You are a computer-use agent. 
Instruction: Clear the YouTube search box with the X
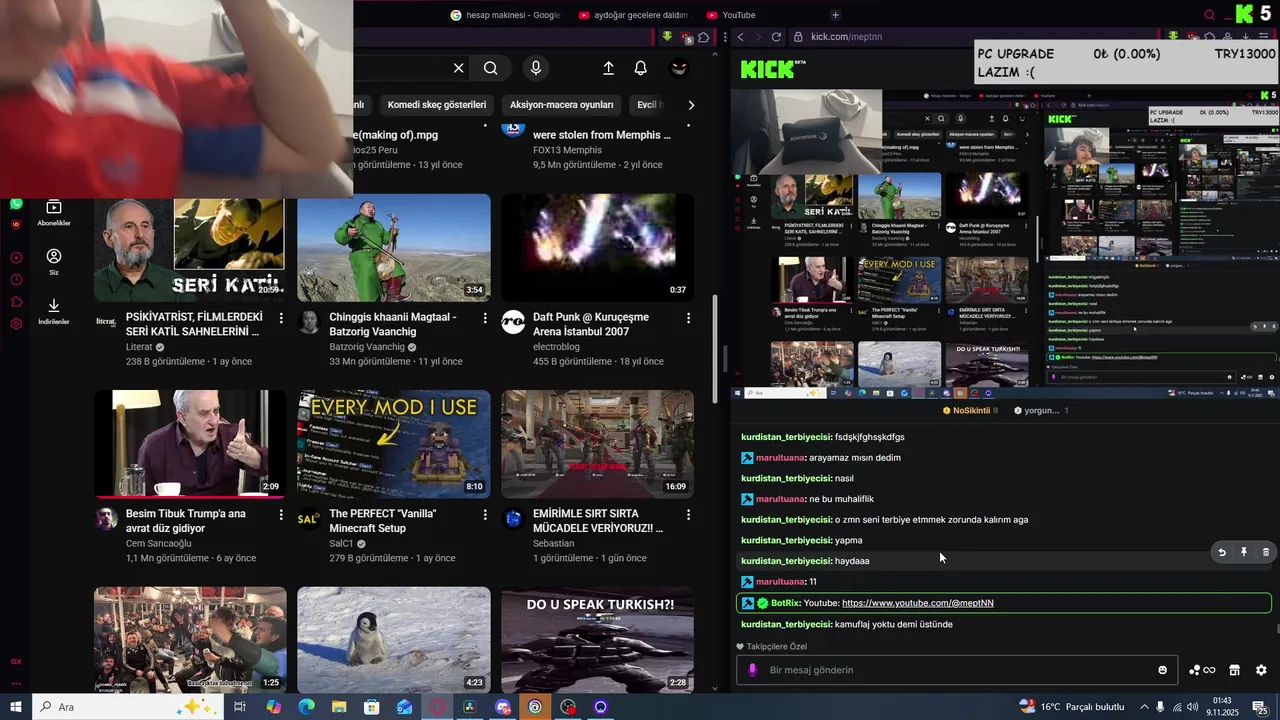coord(458,68)
